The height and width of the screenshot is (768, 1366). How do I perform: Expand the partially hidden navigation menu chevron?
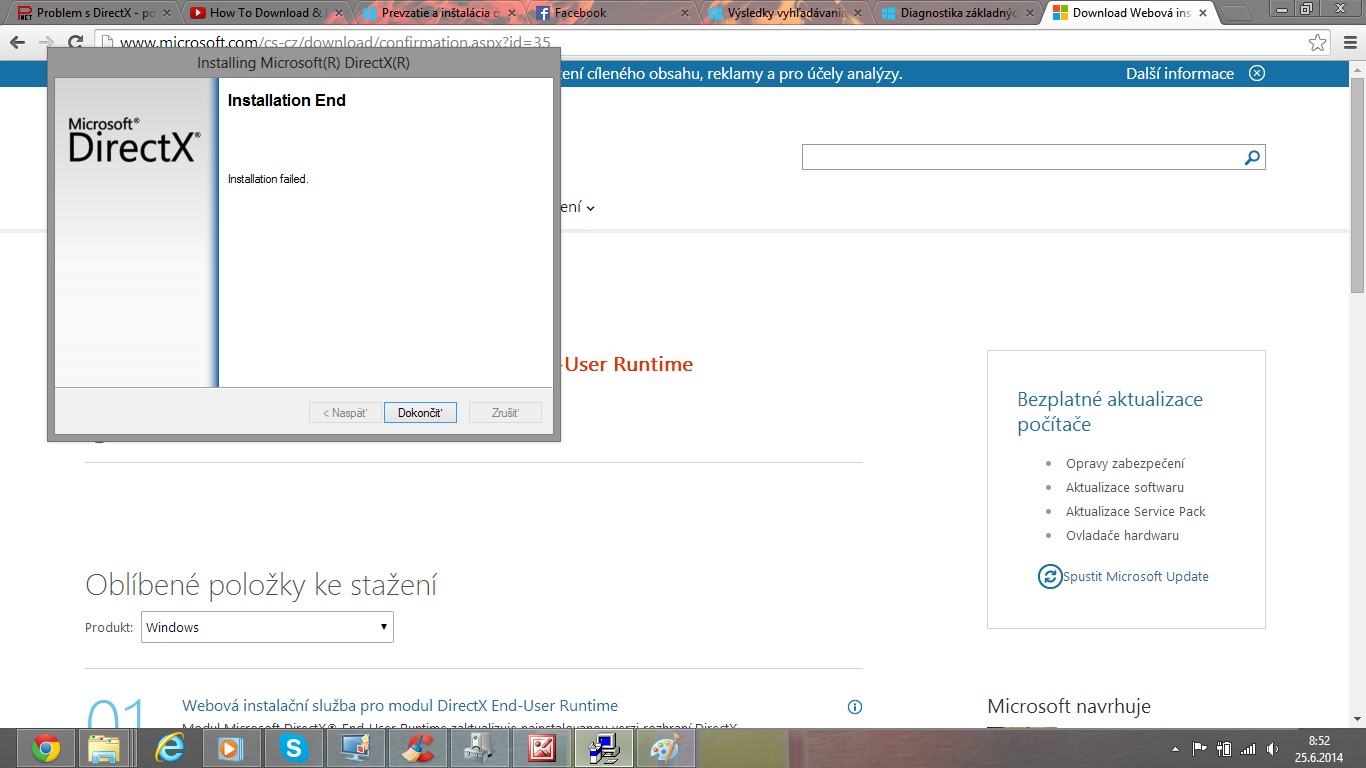591,208
